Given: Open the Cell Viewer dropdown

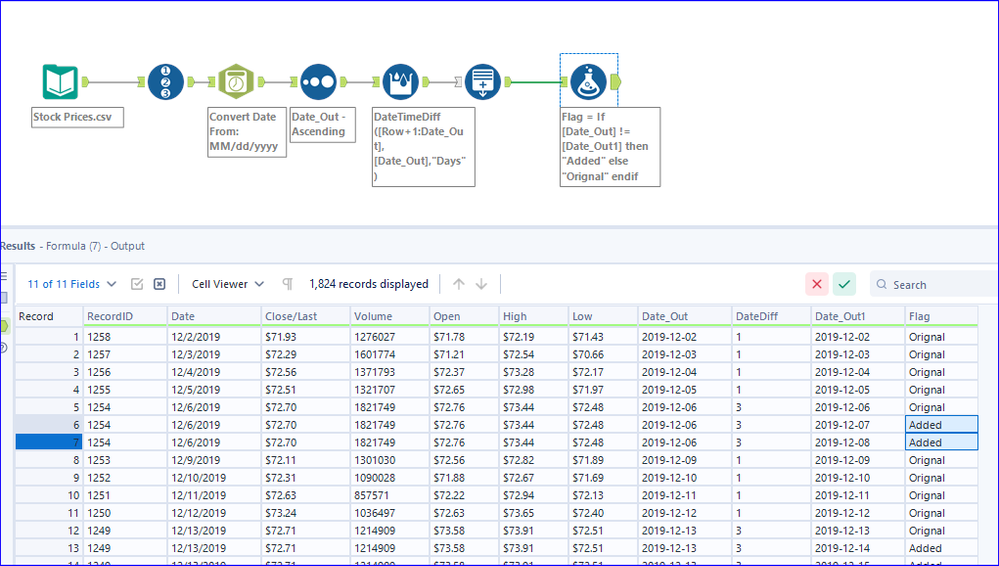Looking at the screenshot, I should 227,284.
